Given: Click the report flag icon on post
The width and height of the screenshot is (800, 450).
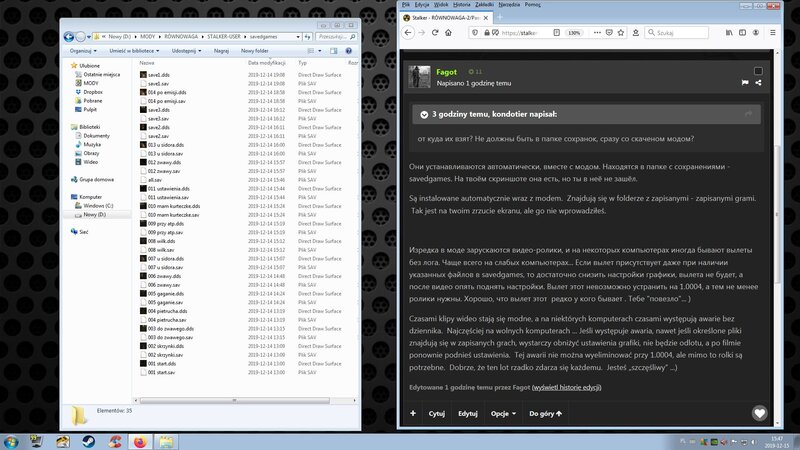Looking at the screenshot, I should pyautogui.click(x=745, y=82).
